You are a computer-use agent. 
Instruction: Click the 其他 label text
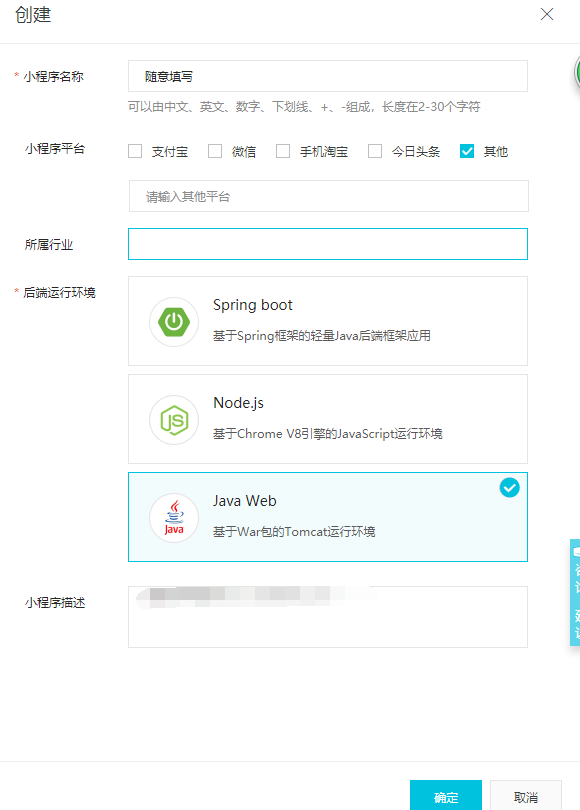496,151
